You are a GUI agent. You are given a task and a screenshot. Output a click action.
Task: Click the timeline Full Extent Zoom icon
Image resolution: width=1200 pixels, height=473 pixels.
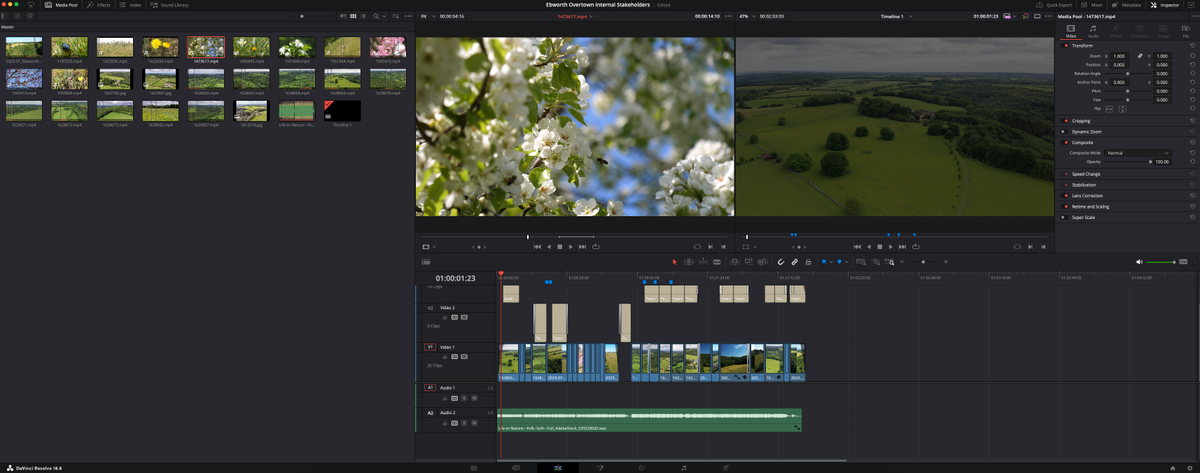tap(861, 261)
